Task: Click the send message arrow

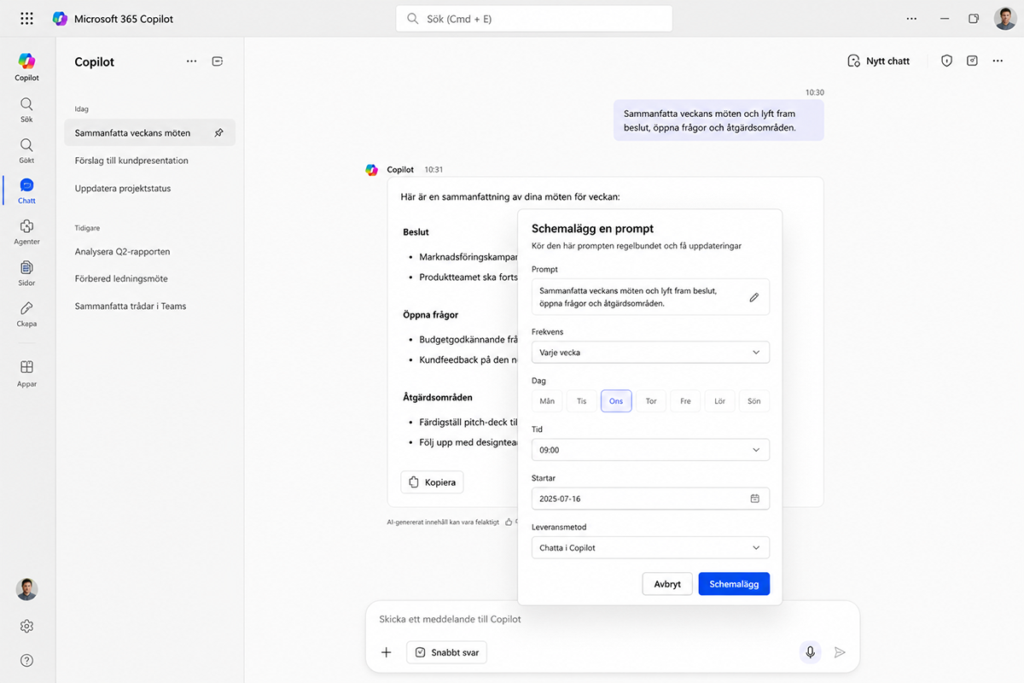Action: (840, 652)
